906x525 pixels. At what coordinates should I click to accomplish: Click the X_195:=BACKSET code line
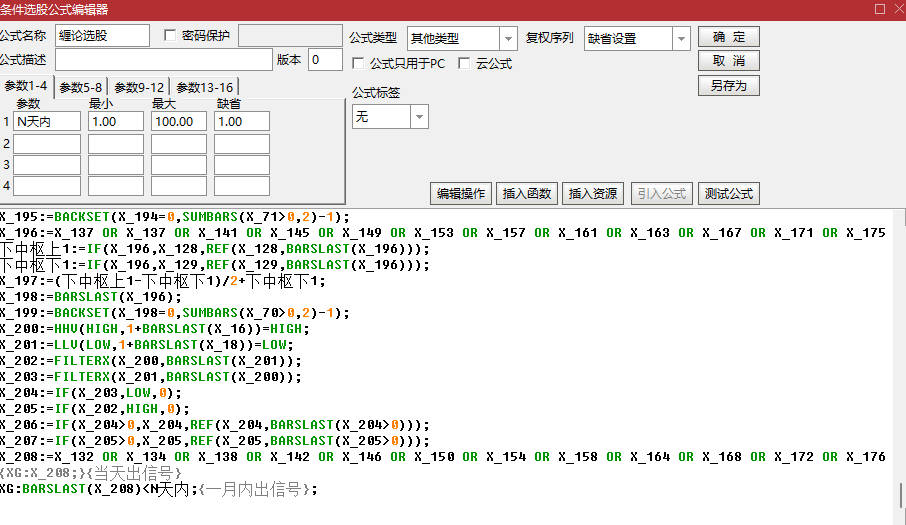click(x=174, y=217)
